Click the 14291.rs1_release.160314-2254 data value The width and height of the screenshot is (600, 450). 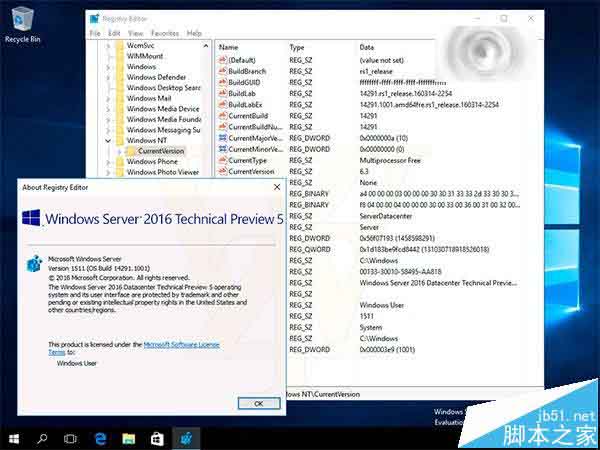(406, 93)
